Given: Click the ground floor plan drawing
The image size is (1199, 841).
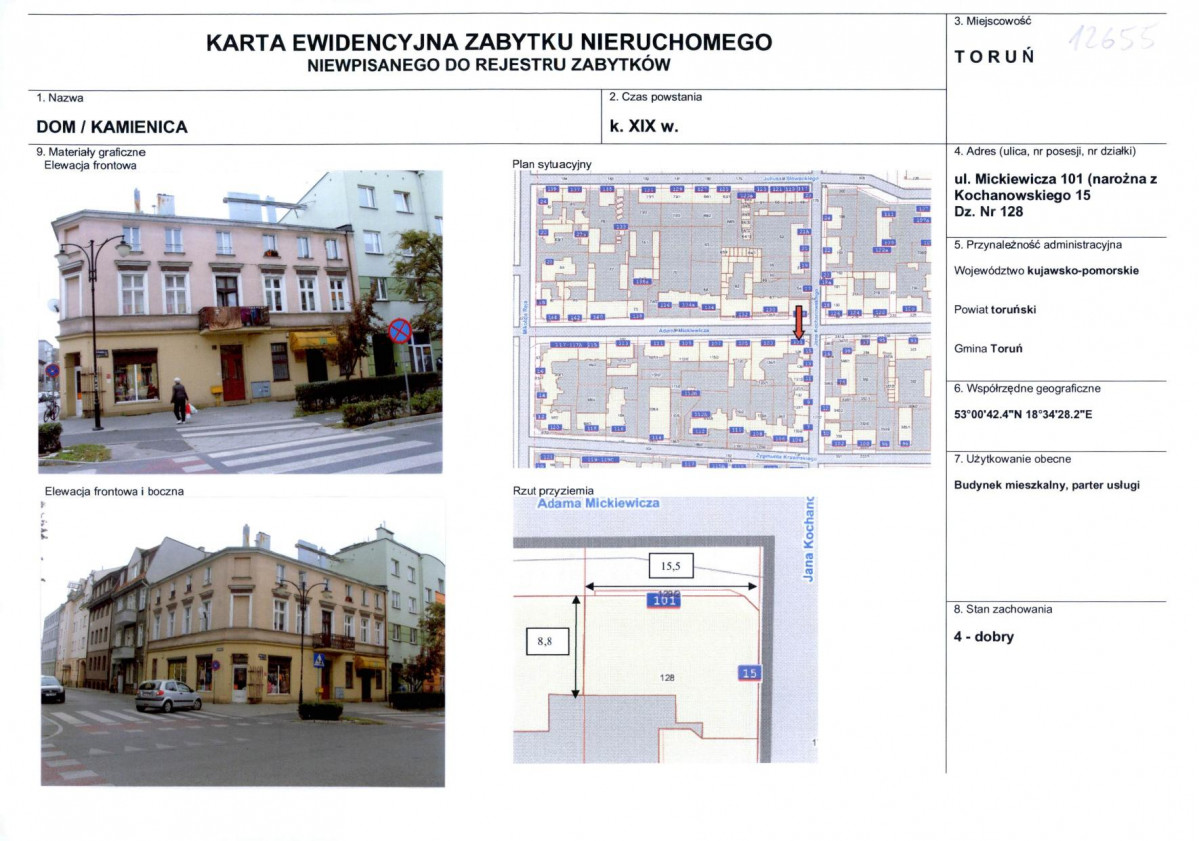Looking at the screenshot, I should 665,630.
